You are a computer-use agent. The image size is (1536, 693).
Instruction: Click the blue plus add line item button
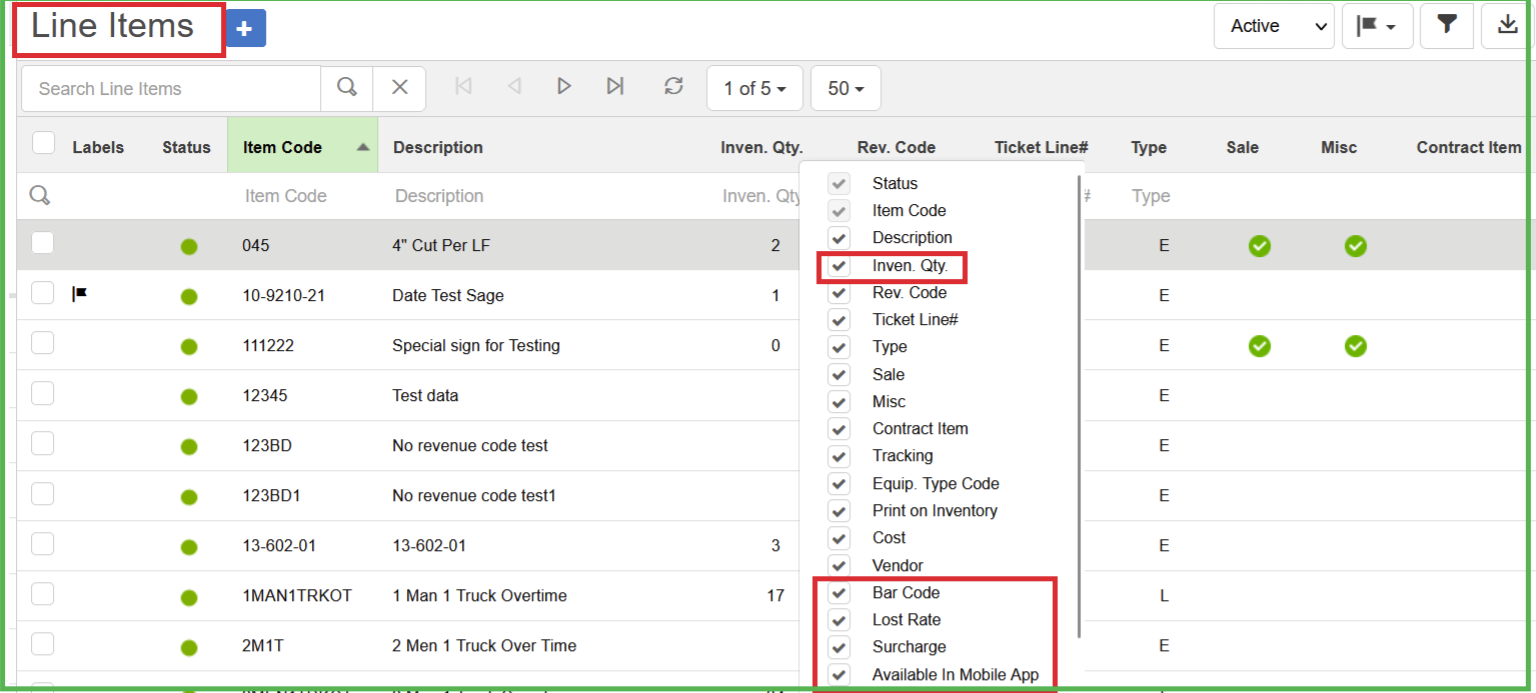[x=245, y=30]
